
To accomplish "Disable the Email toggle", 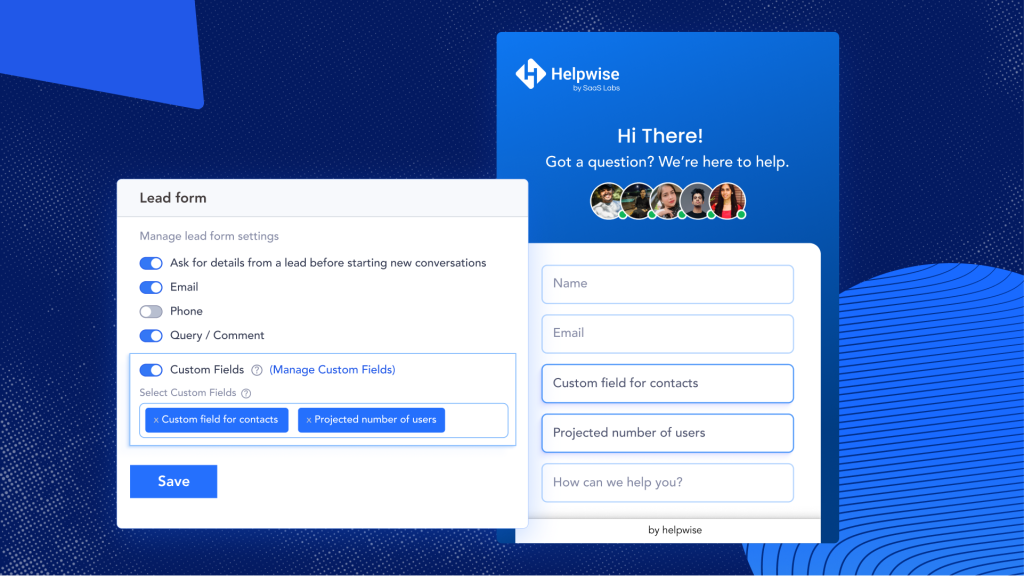I will click(x=151, y=287).
